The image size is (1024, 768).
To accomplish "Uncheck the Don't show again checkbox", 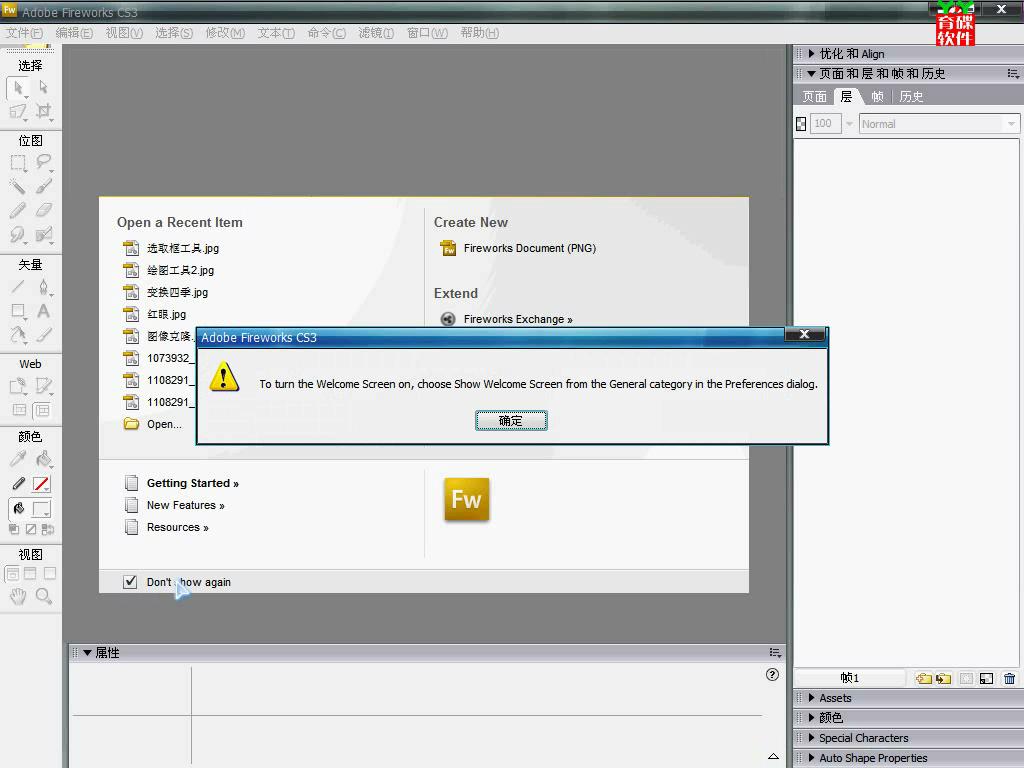I will (x=130, y=582).
